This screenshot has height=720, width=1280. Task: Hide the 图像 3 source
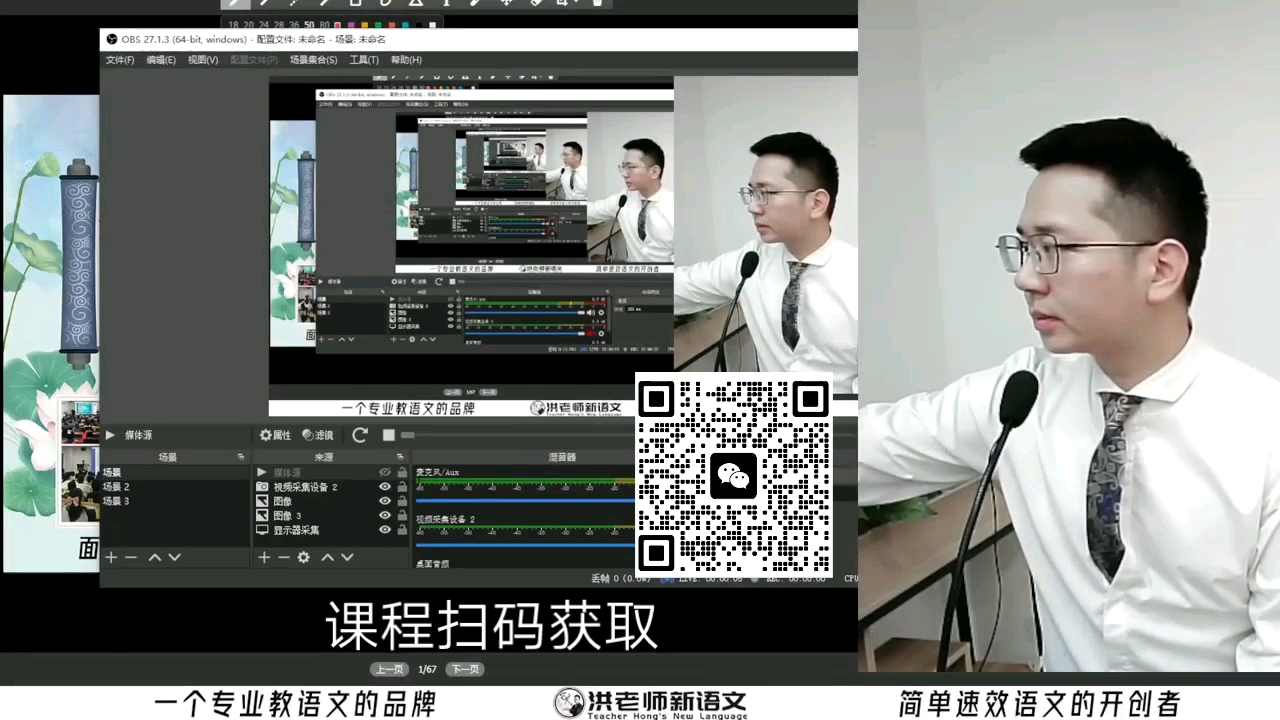coord(385,515)
